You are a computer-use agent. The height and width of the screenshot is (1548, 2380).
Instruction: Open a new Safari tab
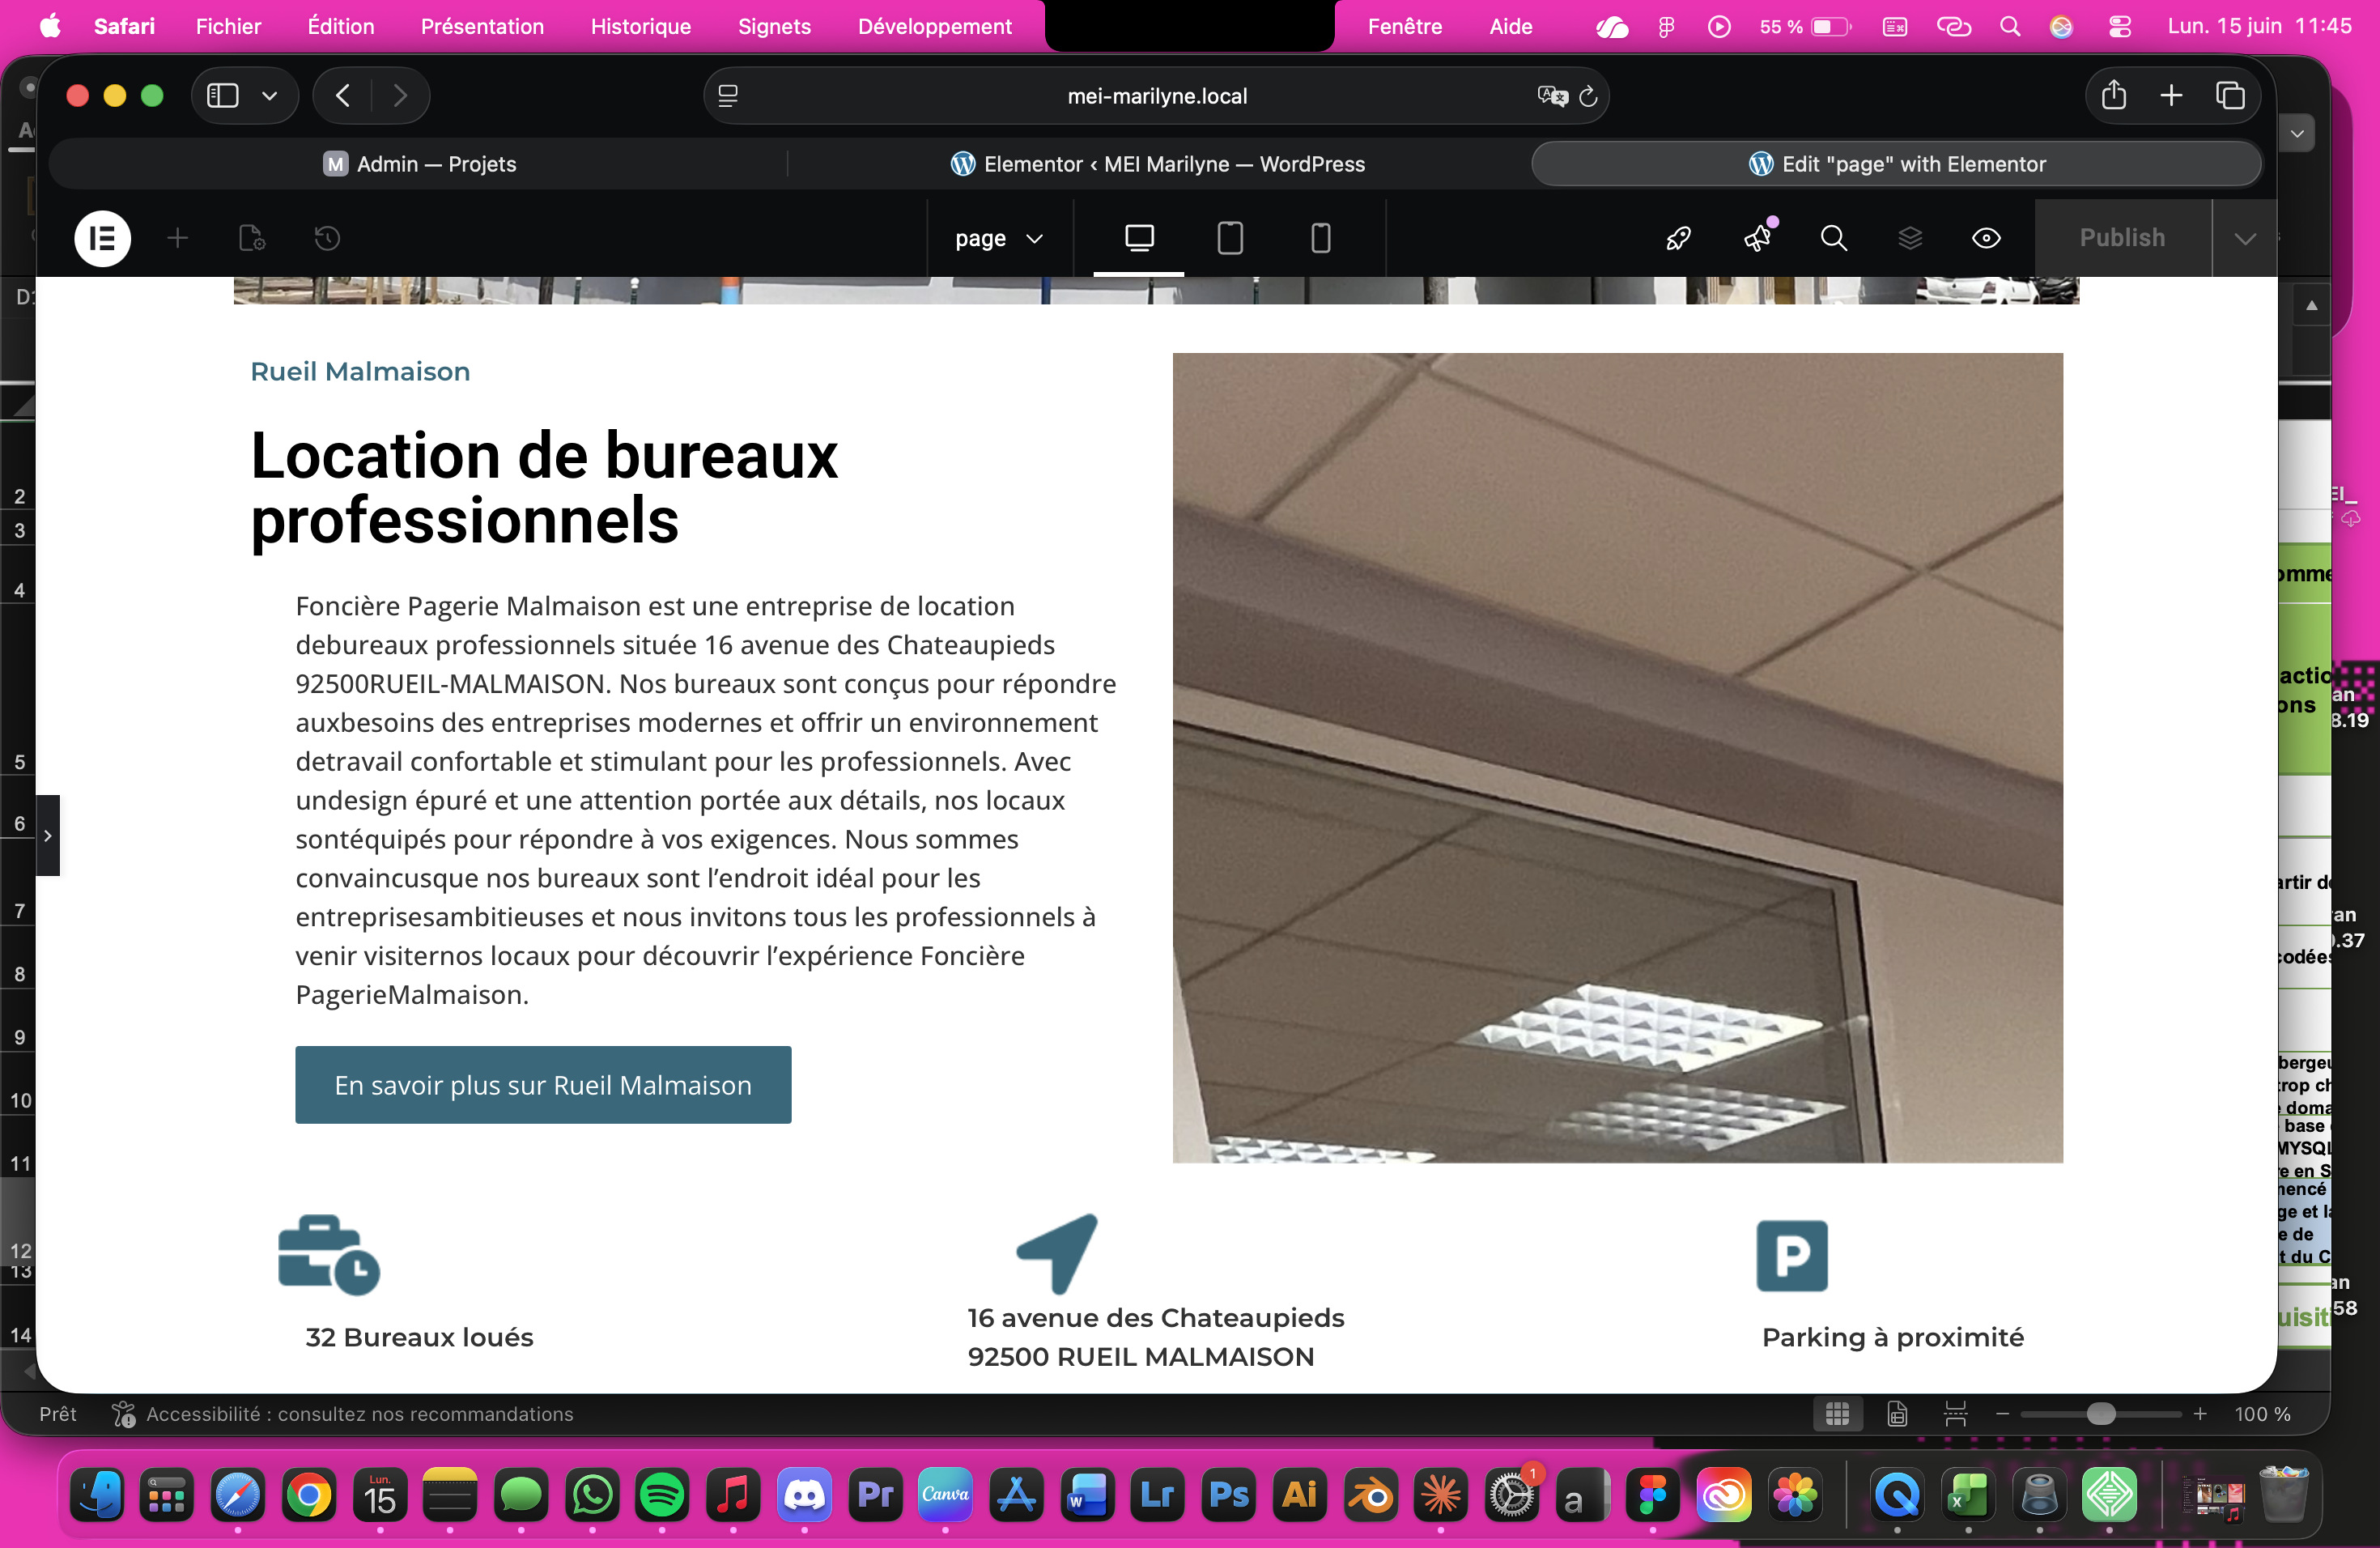tap(2171, 96)
